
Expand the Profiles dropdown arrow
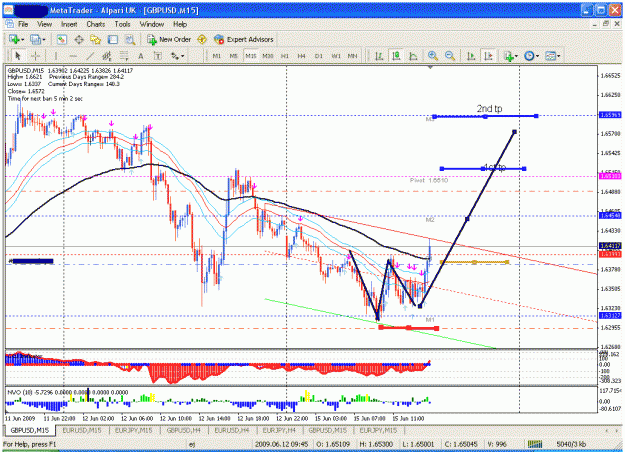pos(44,39)
